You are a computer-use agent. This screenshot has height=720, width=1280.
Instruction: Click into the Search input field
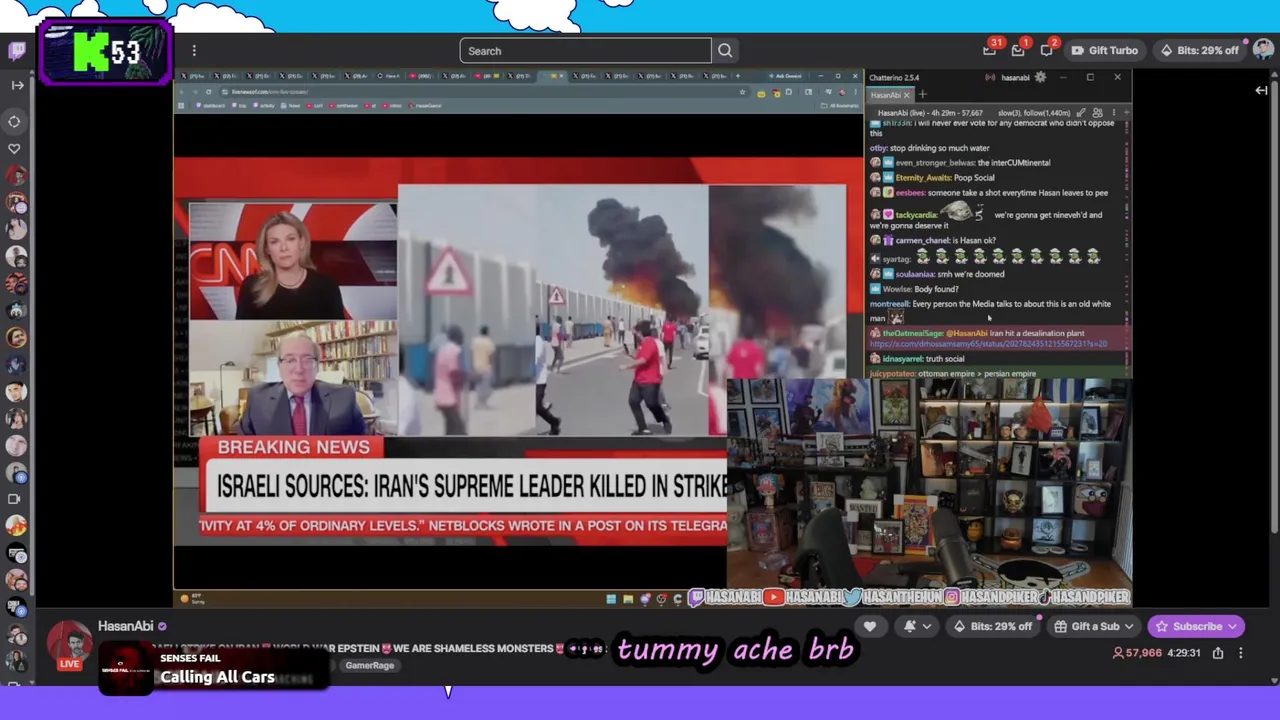(x=585, y=51)
